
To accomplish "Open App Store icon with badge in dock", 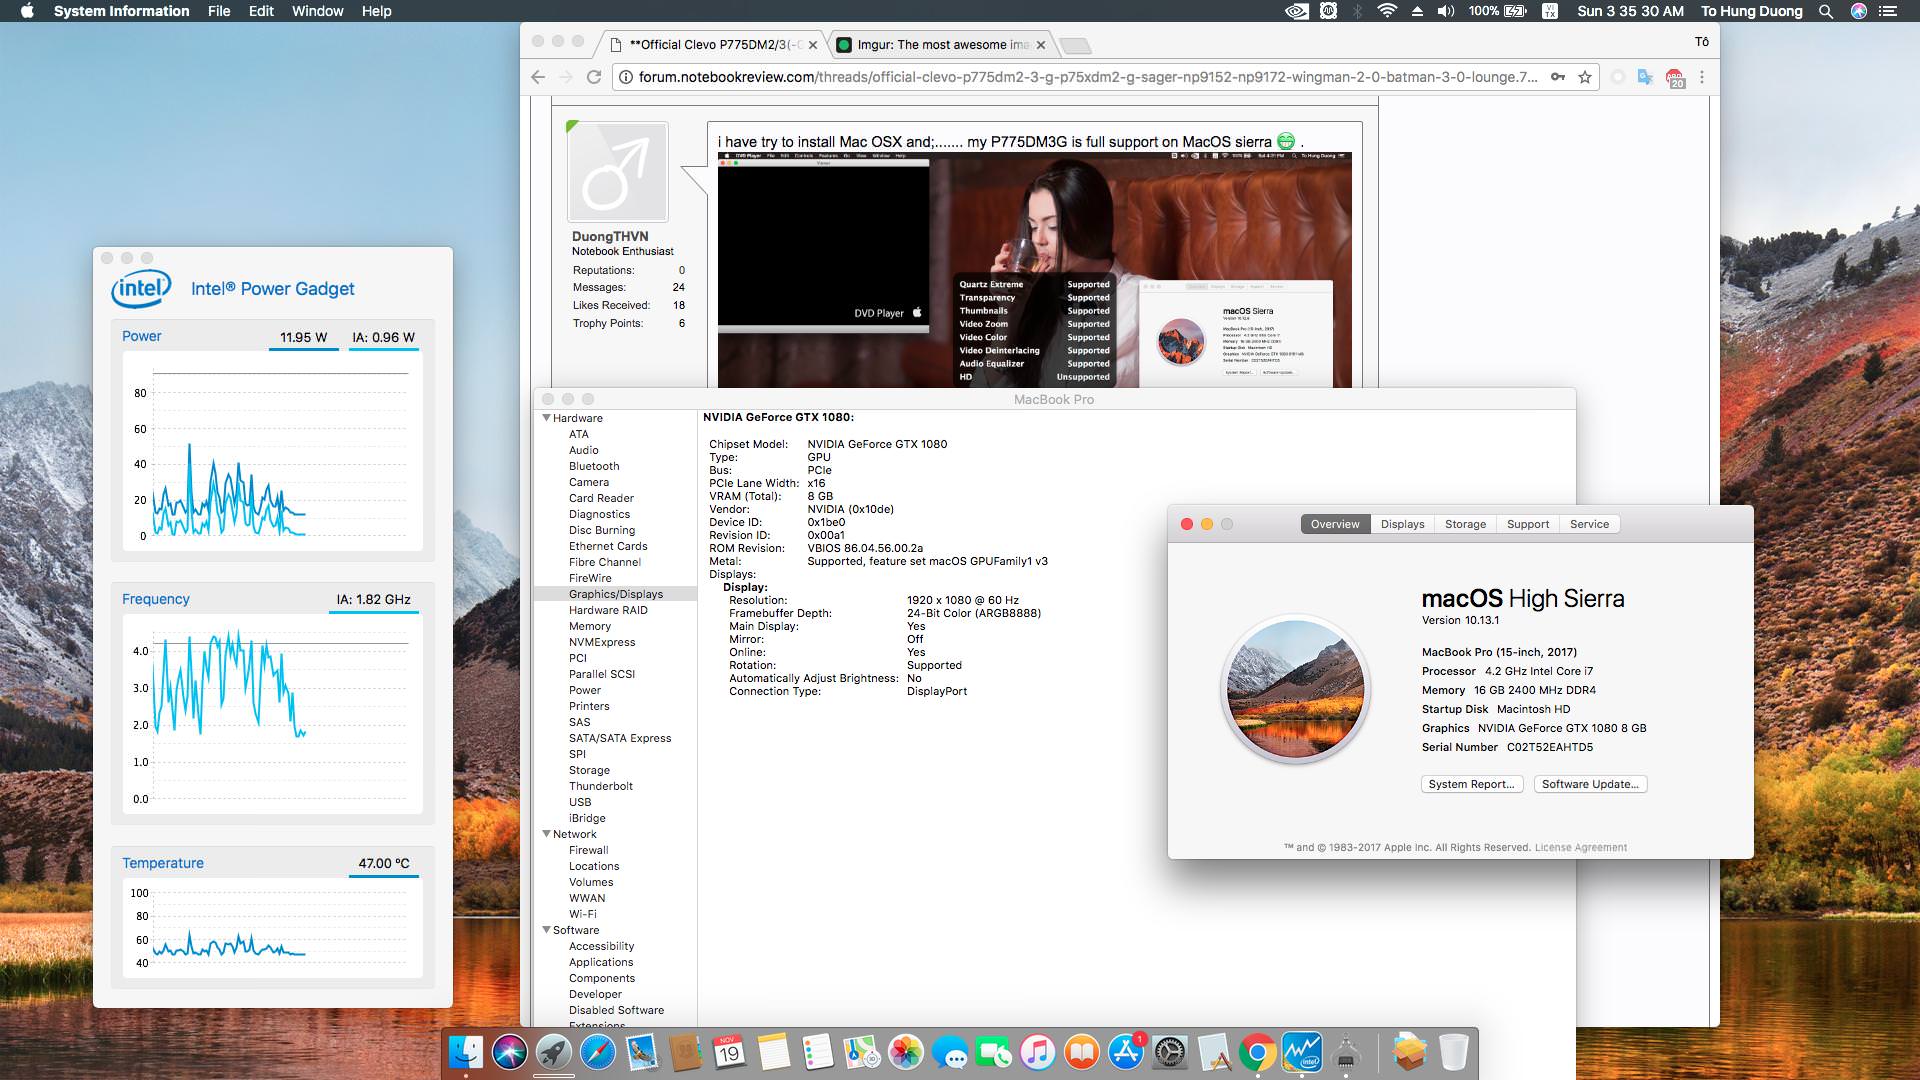I will pyautogui.click(x=1125, y=1052).
